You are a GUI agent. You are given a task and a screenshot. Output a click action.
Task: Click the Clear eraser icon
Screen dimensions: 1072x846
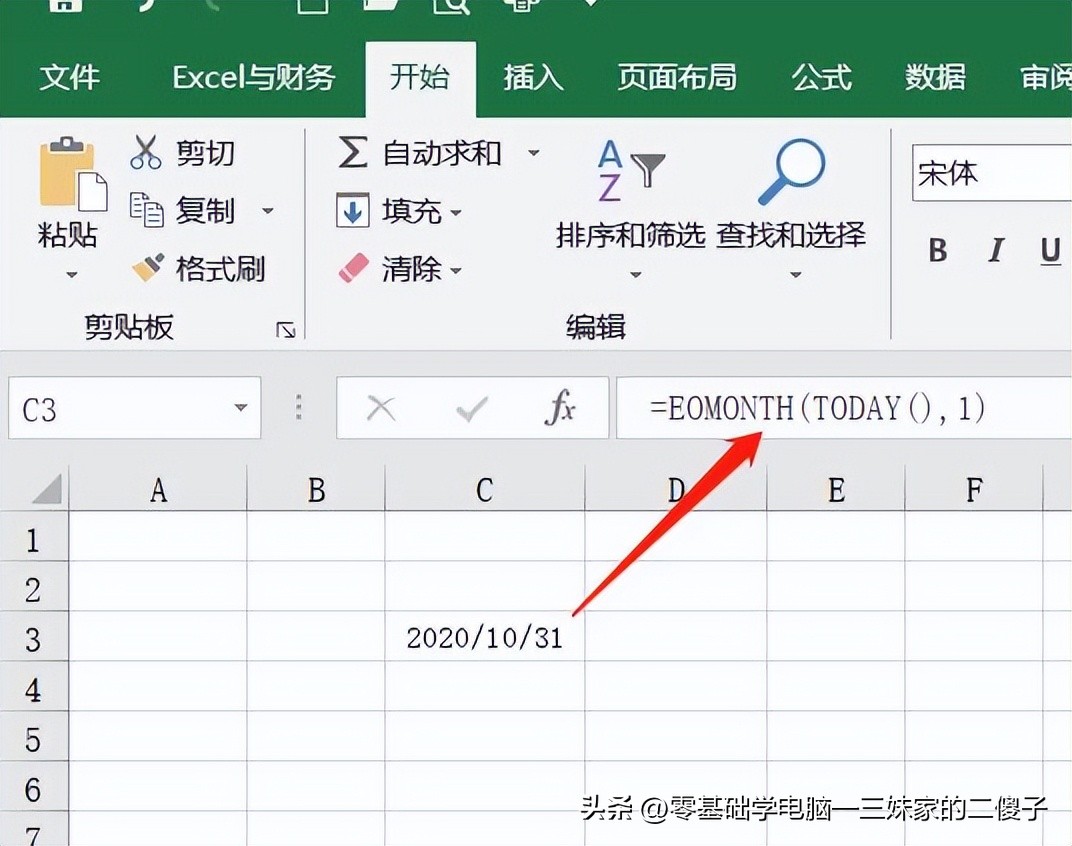click(x=353, y=269)
